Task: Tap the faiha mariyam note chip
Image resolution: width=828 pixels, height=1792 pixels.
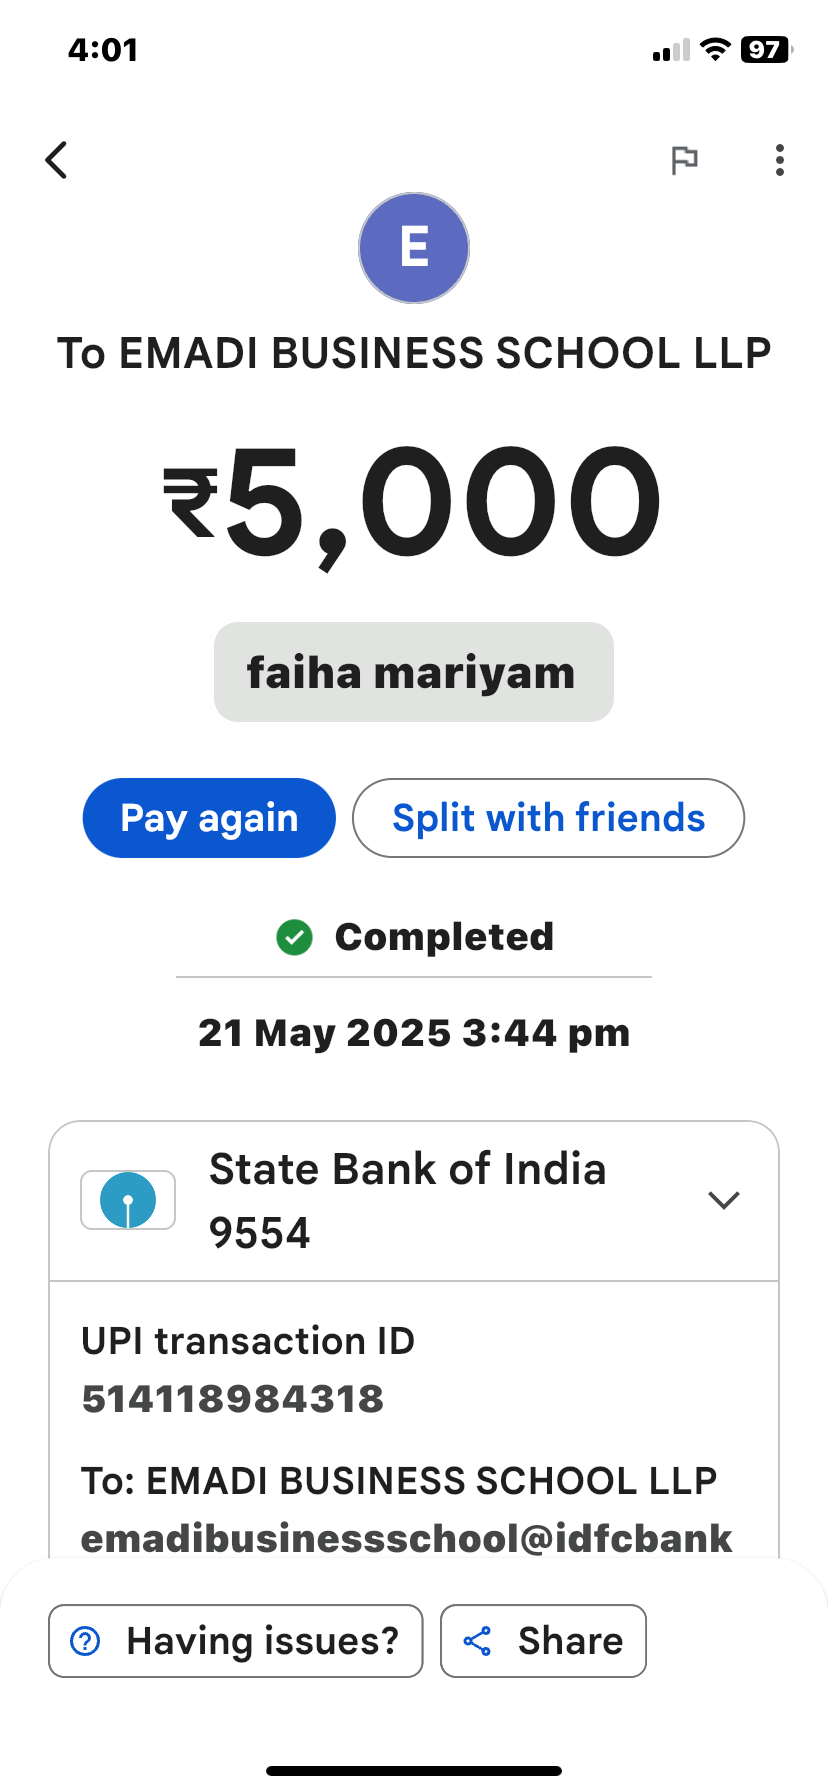Action: tap(413, 672)
